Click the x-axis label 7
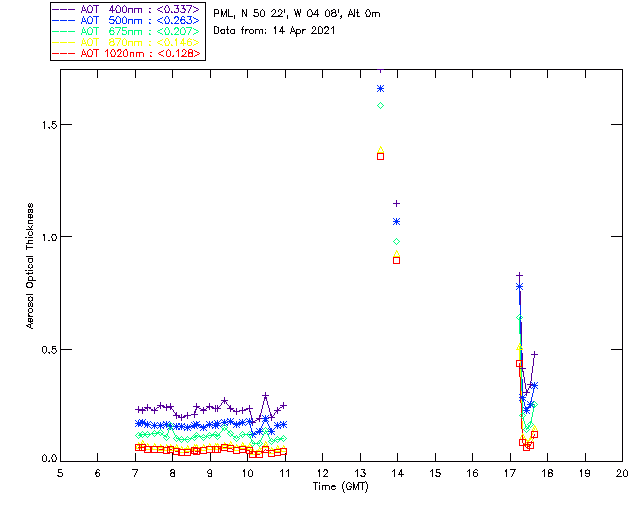 click(135, 473)
